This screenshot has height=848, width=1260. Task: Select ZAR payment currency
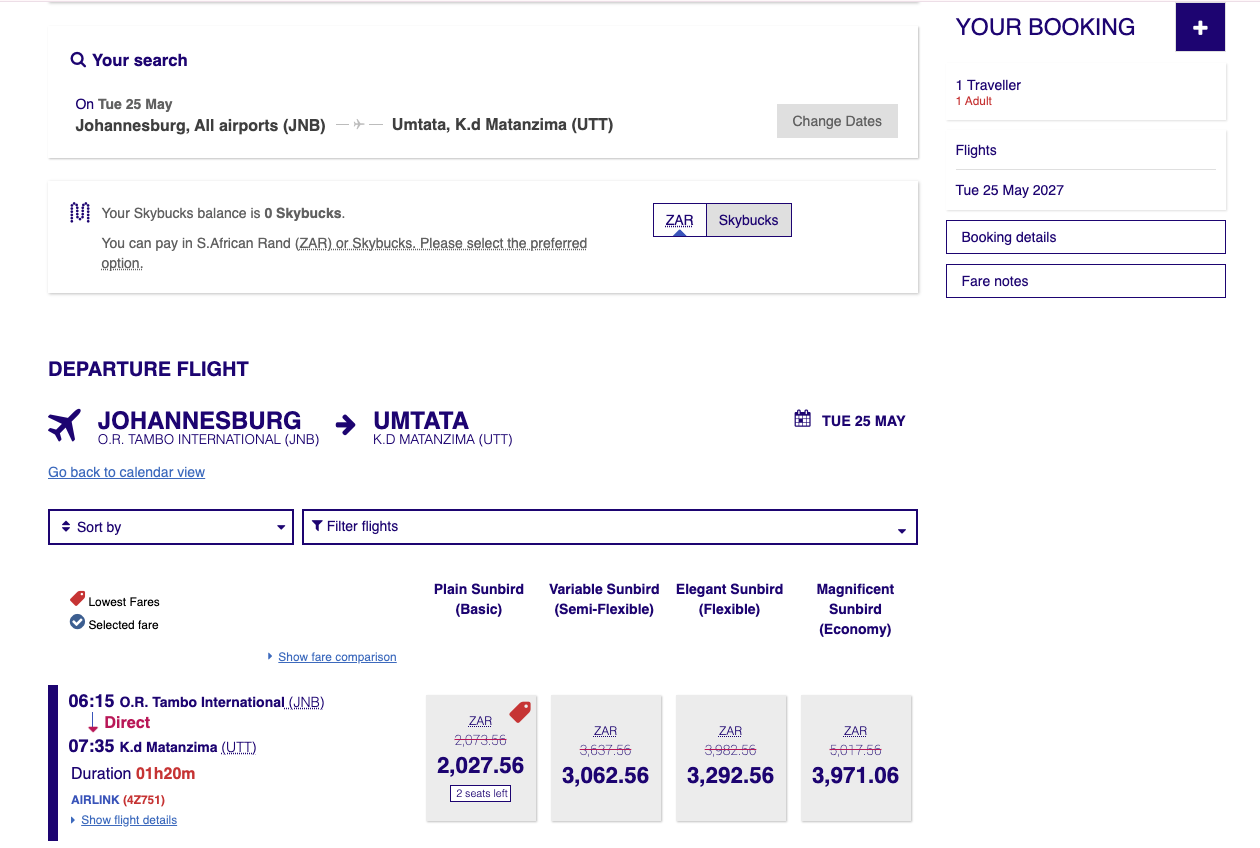pos(679,220)
